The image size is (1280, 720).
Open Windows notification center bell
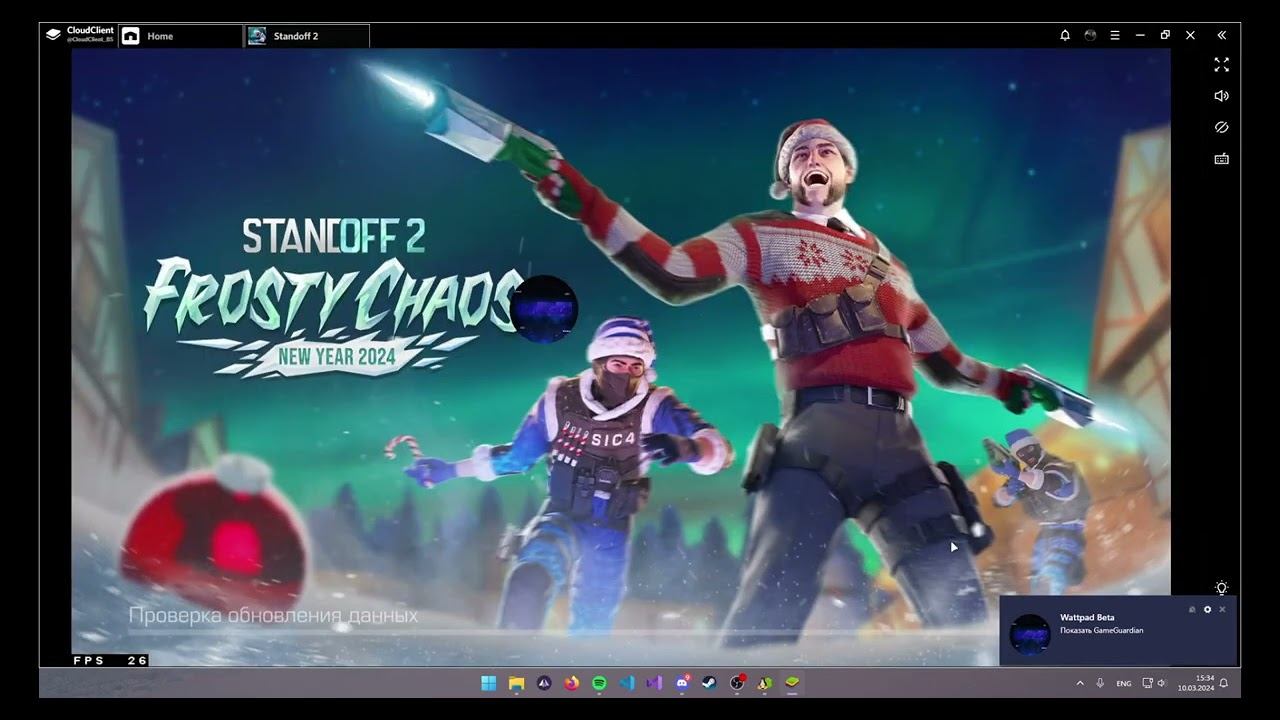[x=1223, y=683]
